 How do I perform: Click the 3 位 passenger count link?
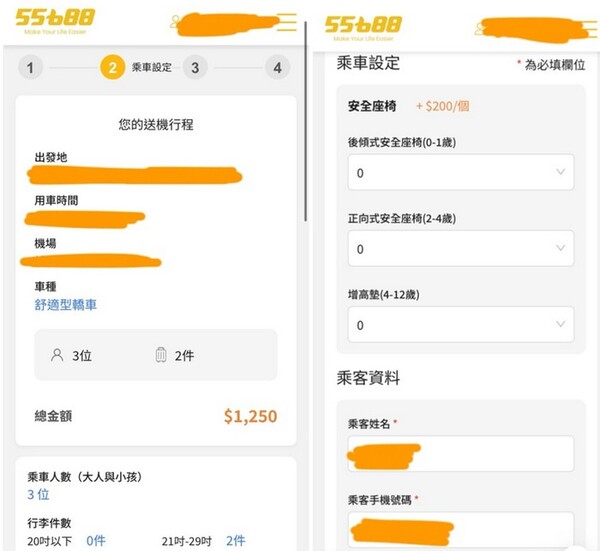[38, 494]
